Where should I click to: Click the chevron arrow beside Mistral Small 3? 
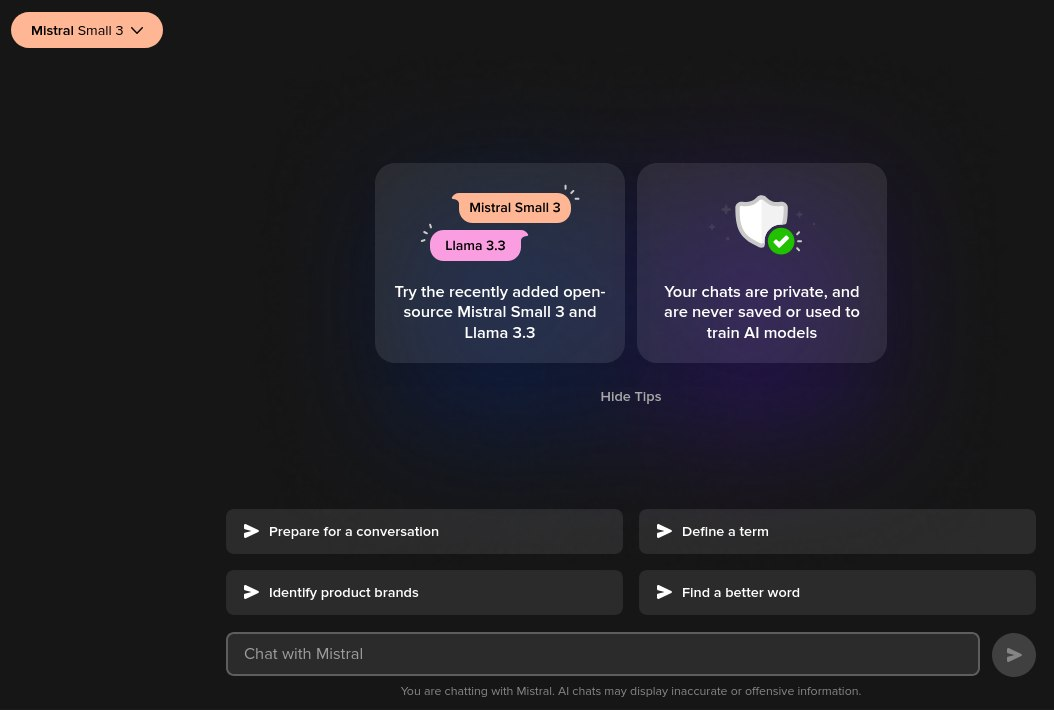(x=137, y=30)
